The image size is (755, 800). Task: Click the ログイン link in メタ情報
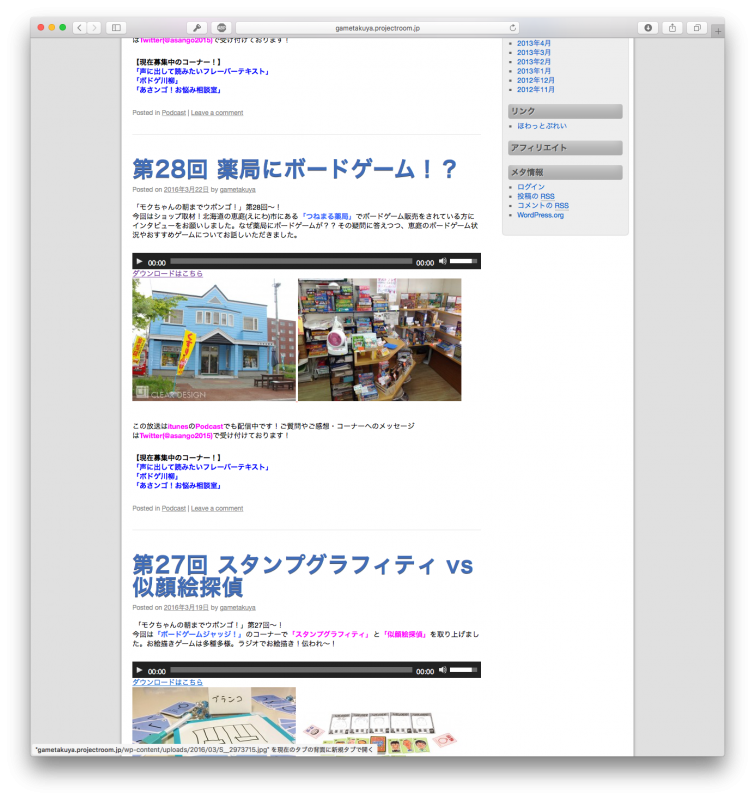coord(531,187)
